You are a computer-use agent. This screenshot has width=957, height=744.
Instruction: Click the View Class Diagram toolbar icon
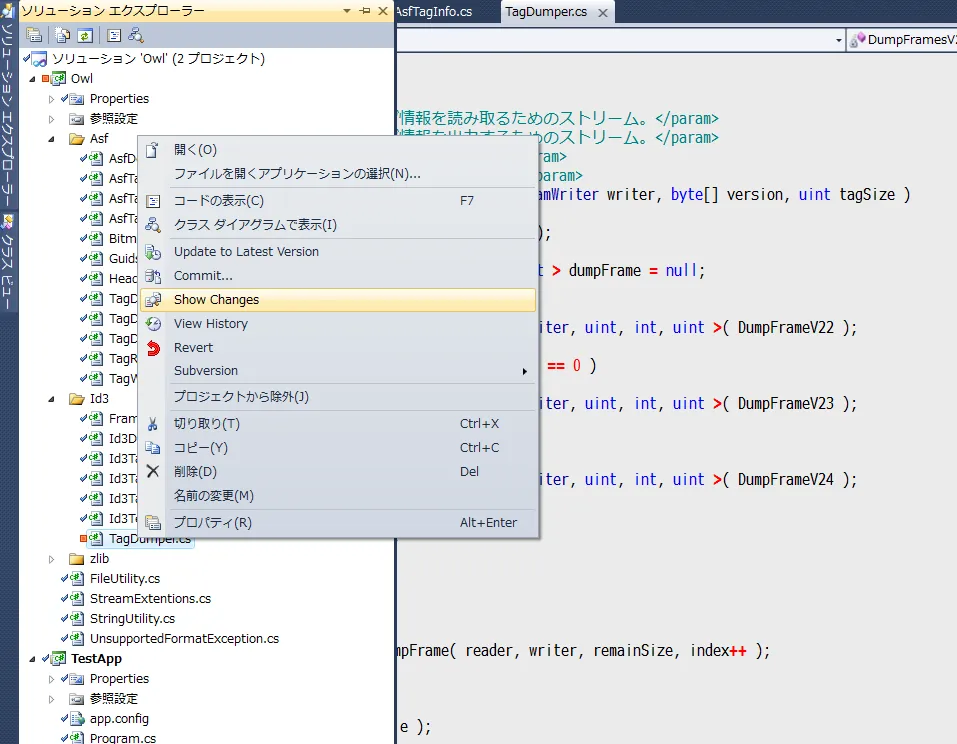click(135, 35)
